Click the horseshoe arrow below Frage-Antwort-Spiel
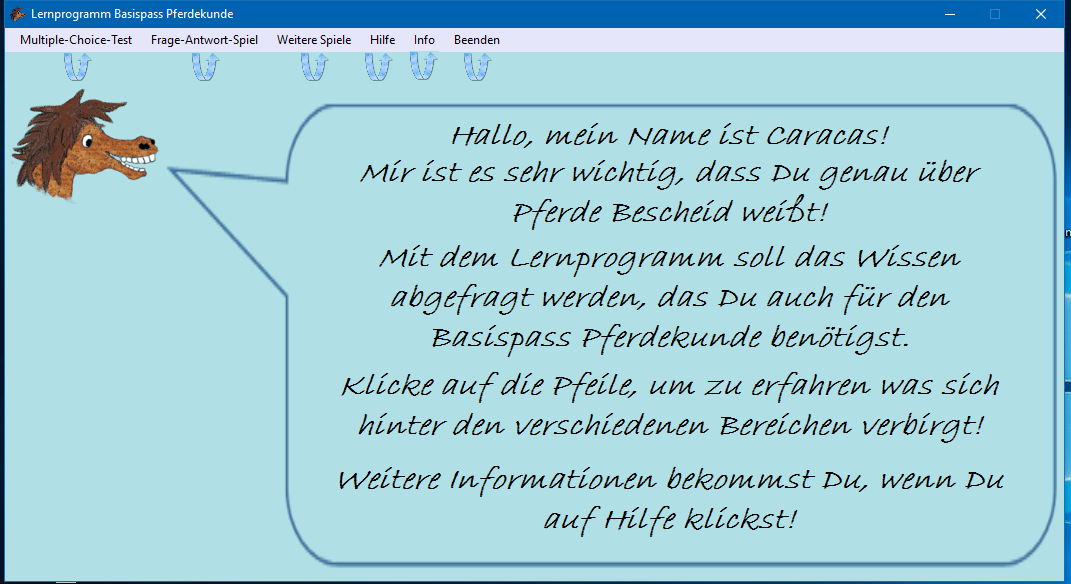Screen dimensions: 1071x584 pos(204,64)
